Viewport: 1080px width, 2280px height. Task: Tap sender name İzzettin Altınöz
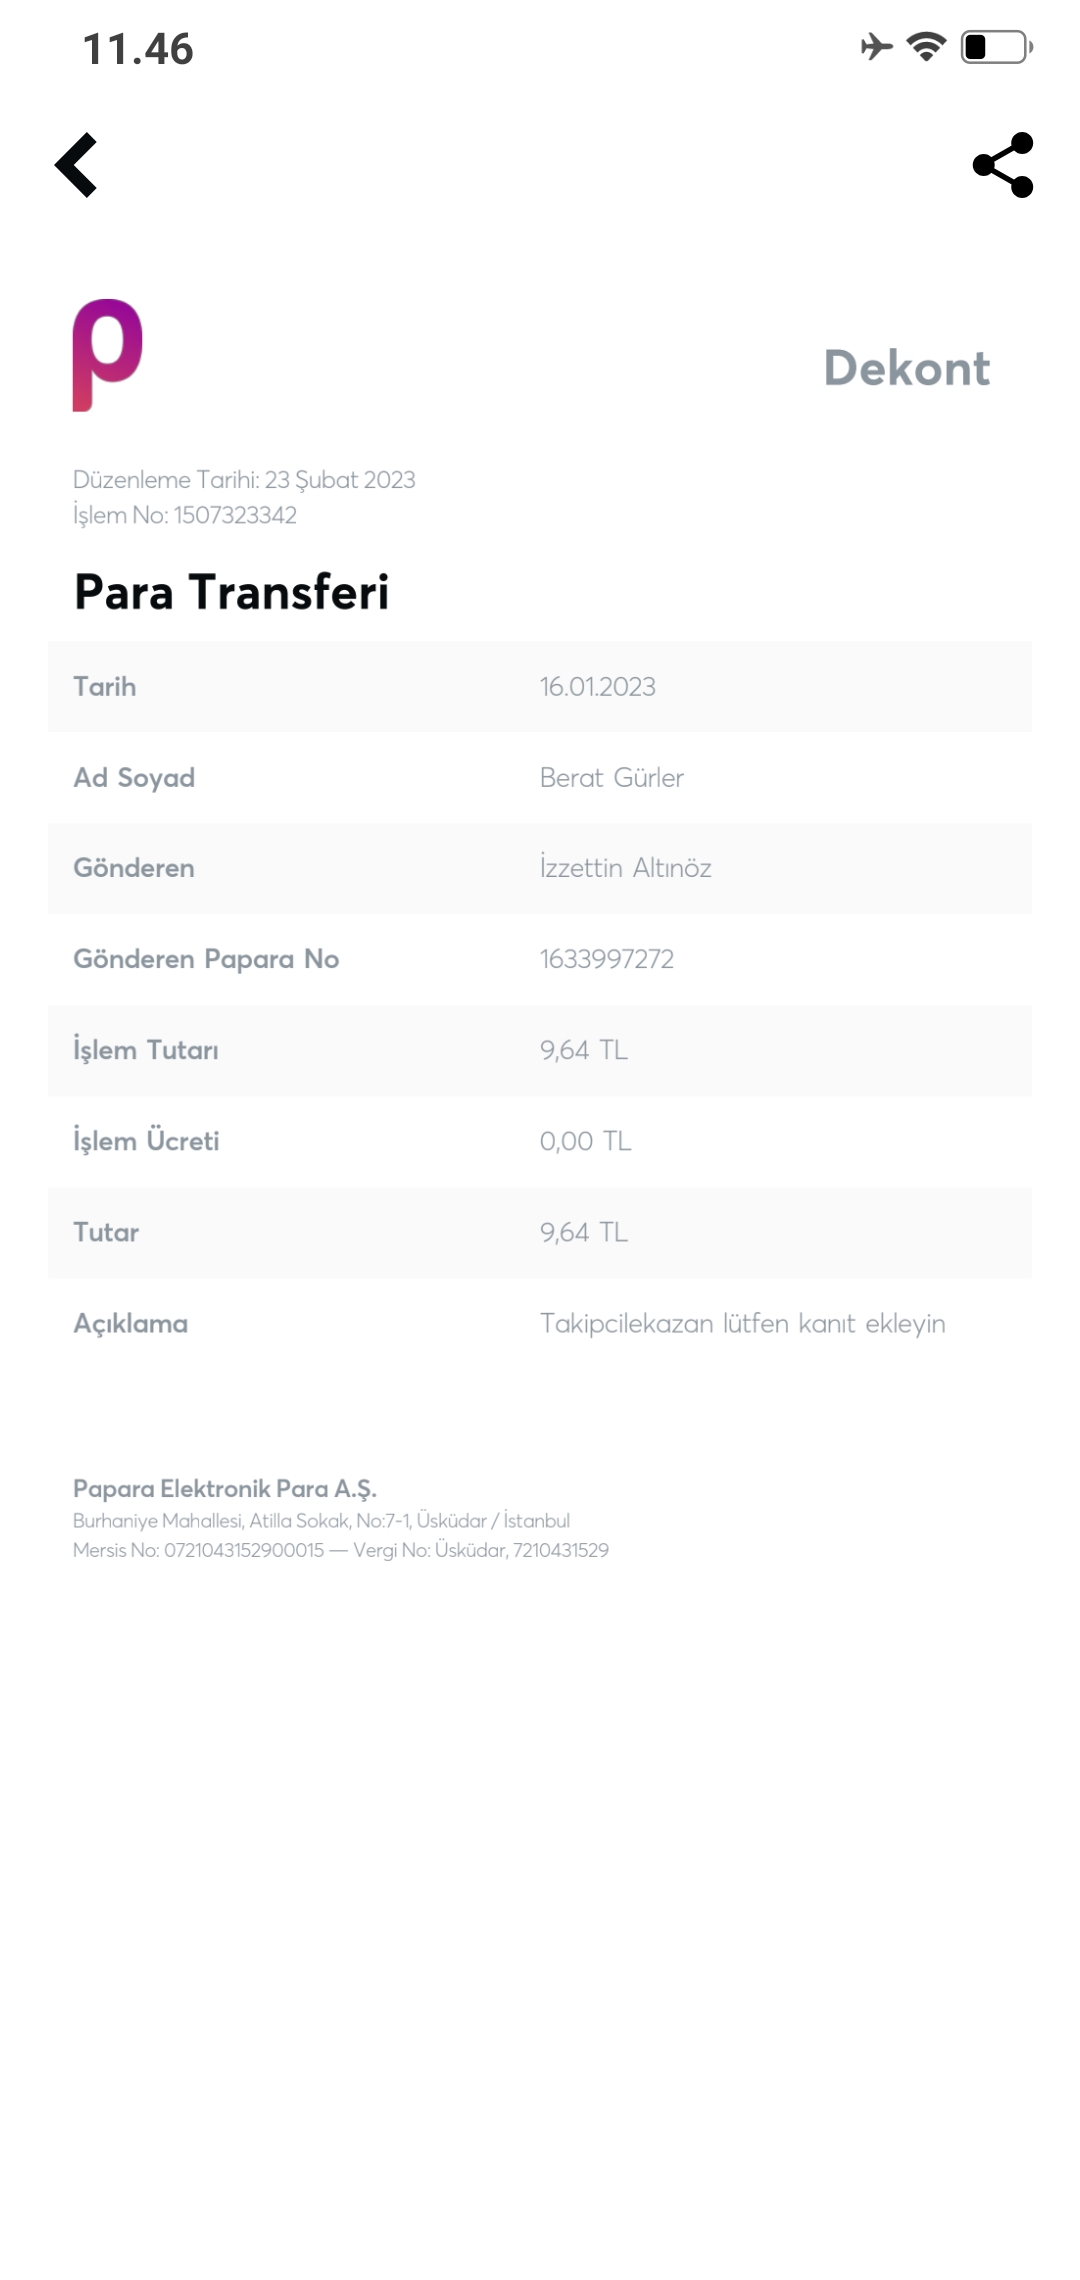tap(625, 868)
